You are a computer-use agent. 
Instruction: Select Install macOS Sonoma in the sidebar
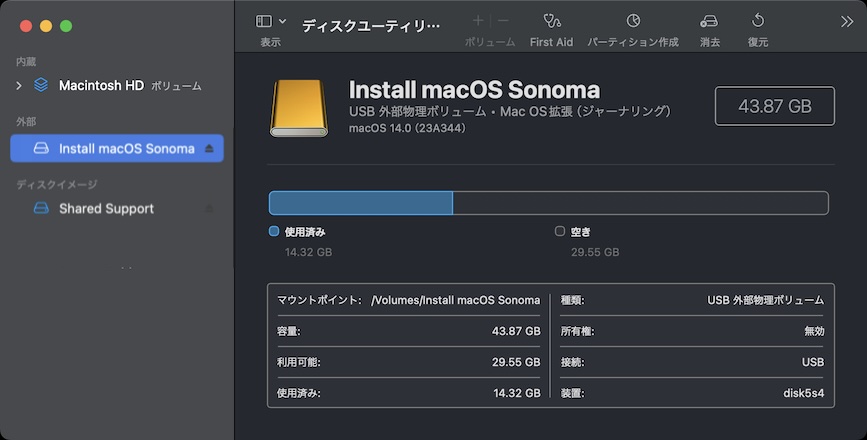click(126, 149)
